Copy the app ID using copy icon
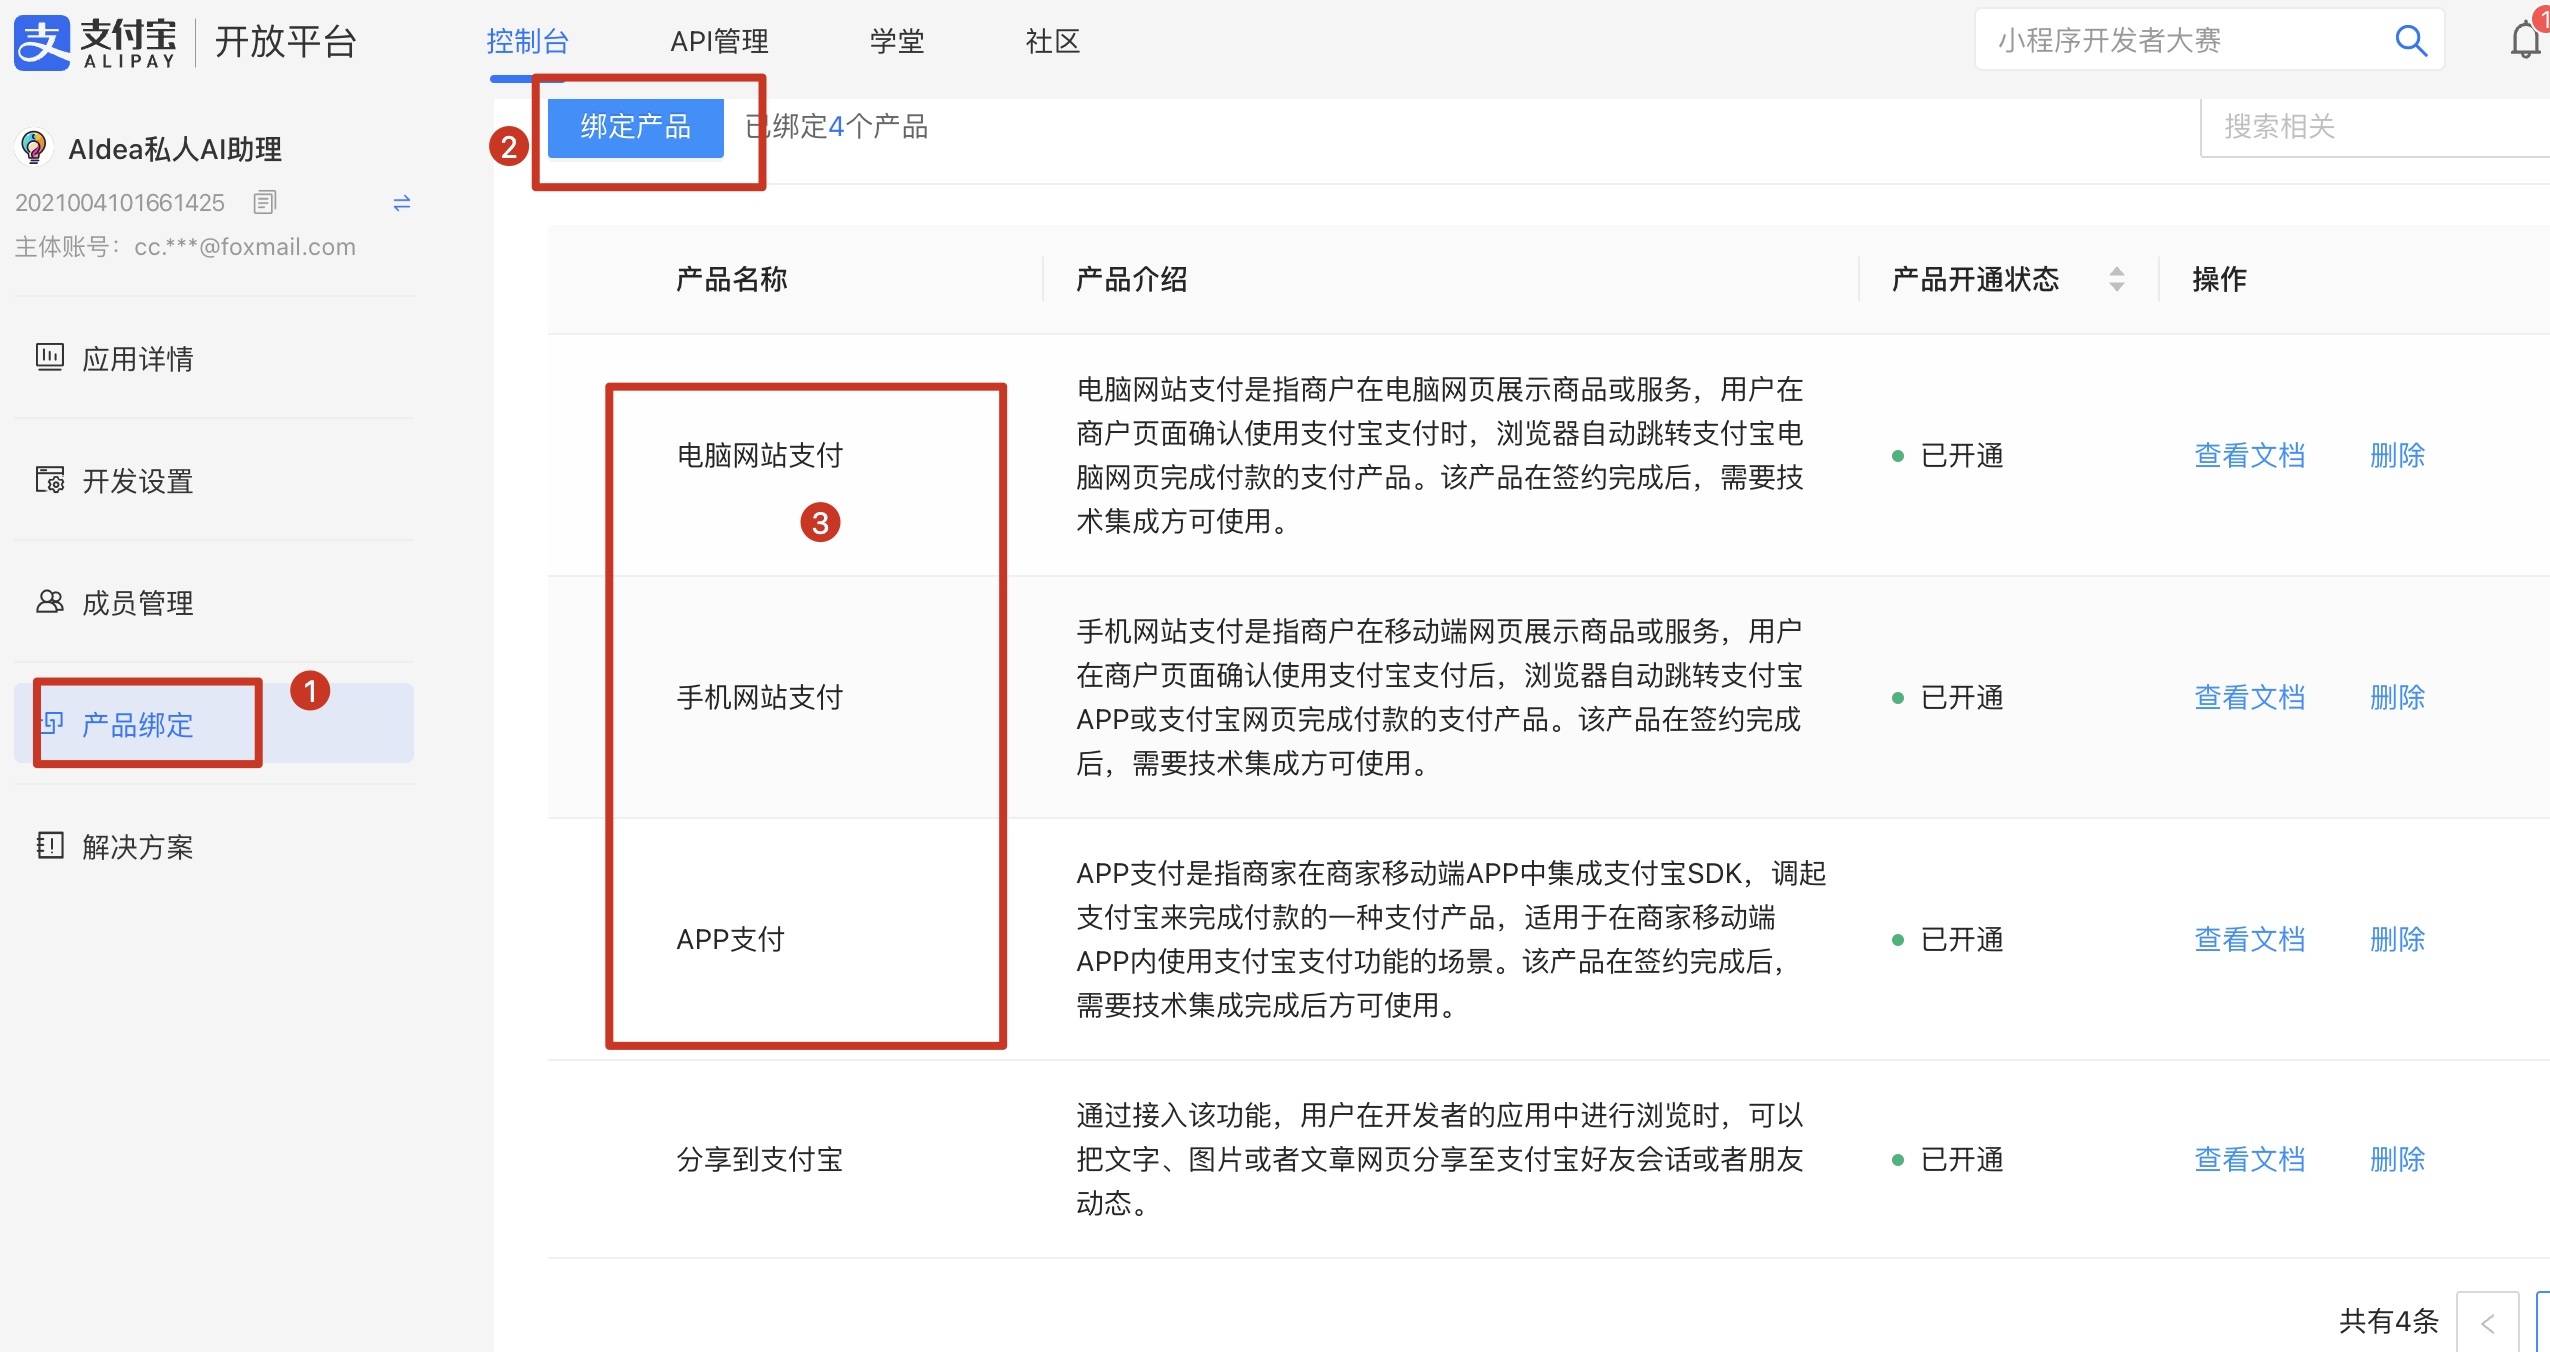This screenshot has height=1352, width=2550. pos(264,203)
